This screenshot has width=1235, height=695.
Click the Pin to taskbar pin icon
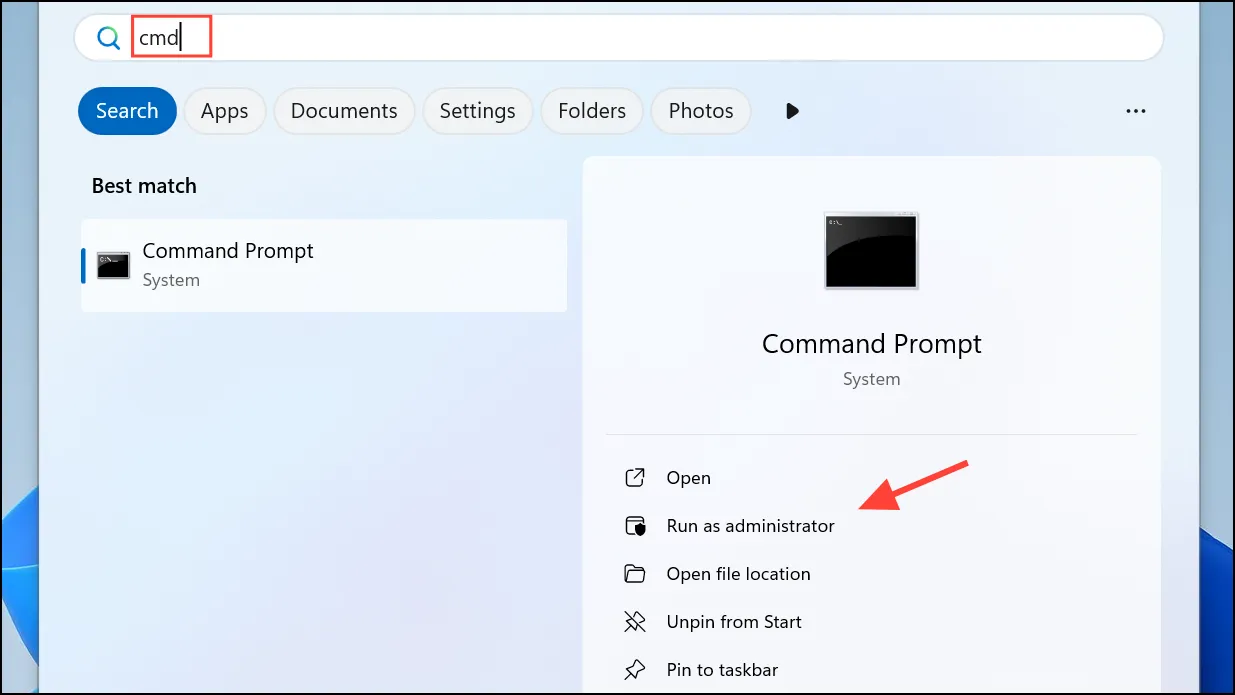(635, 669)
